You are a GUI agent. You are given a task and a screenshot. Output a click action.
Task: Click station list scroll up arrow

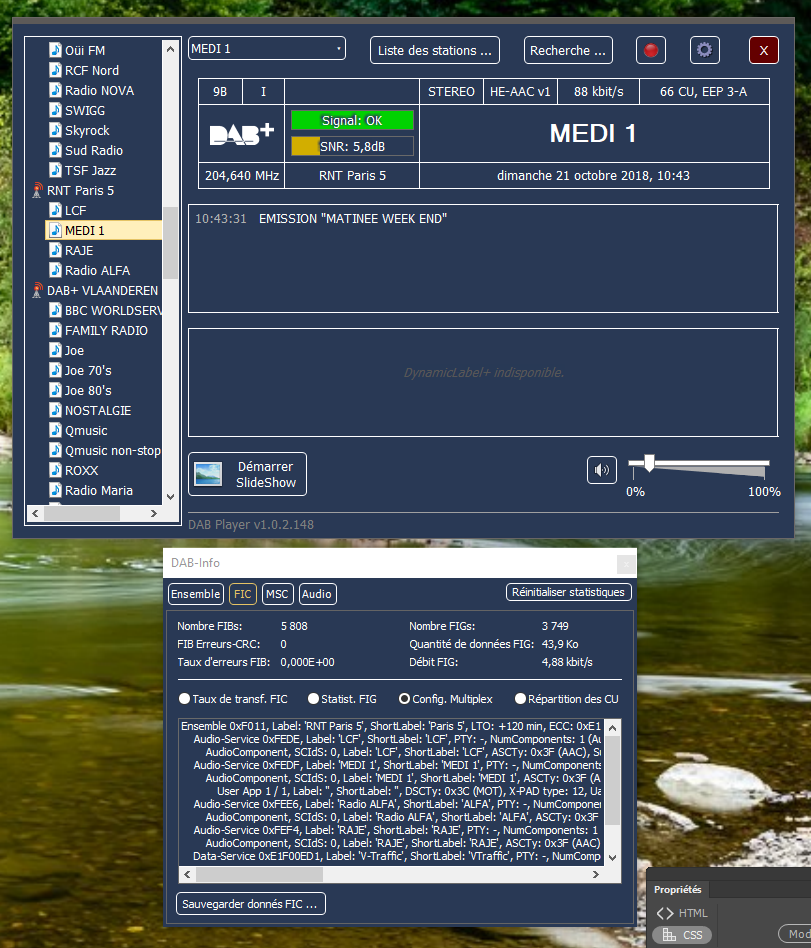pyautogui.click(x=170, y=48)
